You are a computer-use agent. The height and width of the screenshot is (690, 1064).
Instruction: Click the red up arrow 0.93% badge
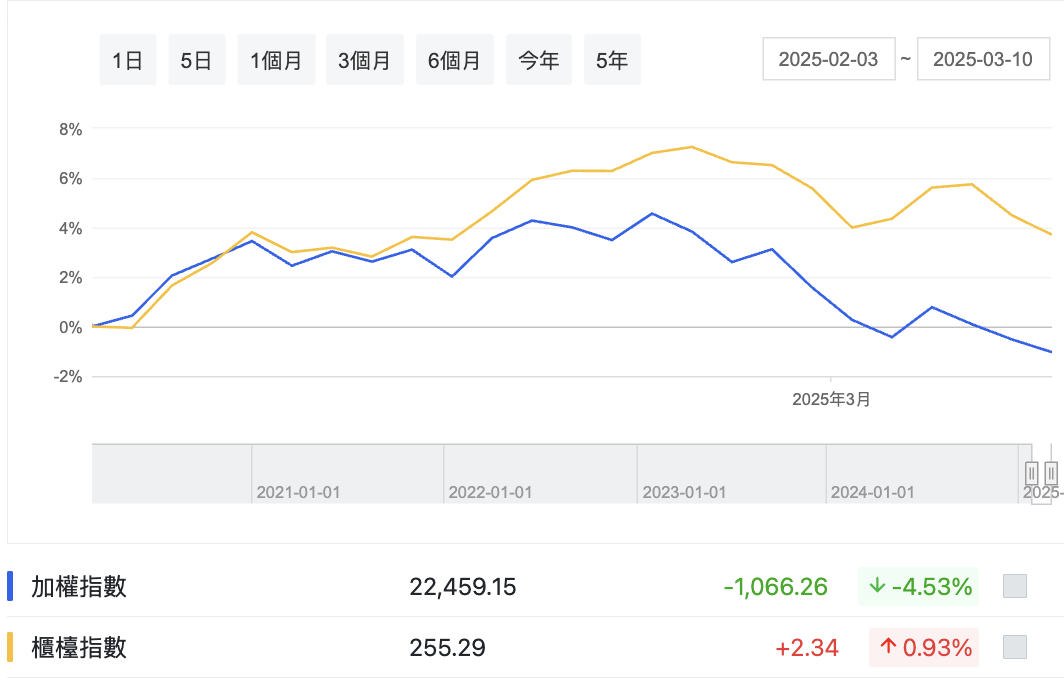[924, 647]
